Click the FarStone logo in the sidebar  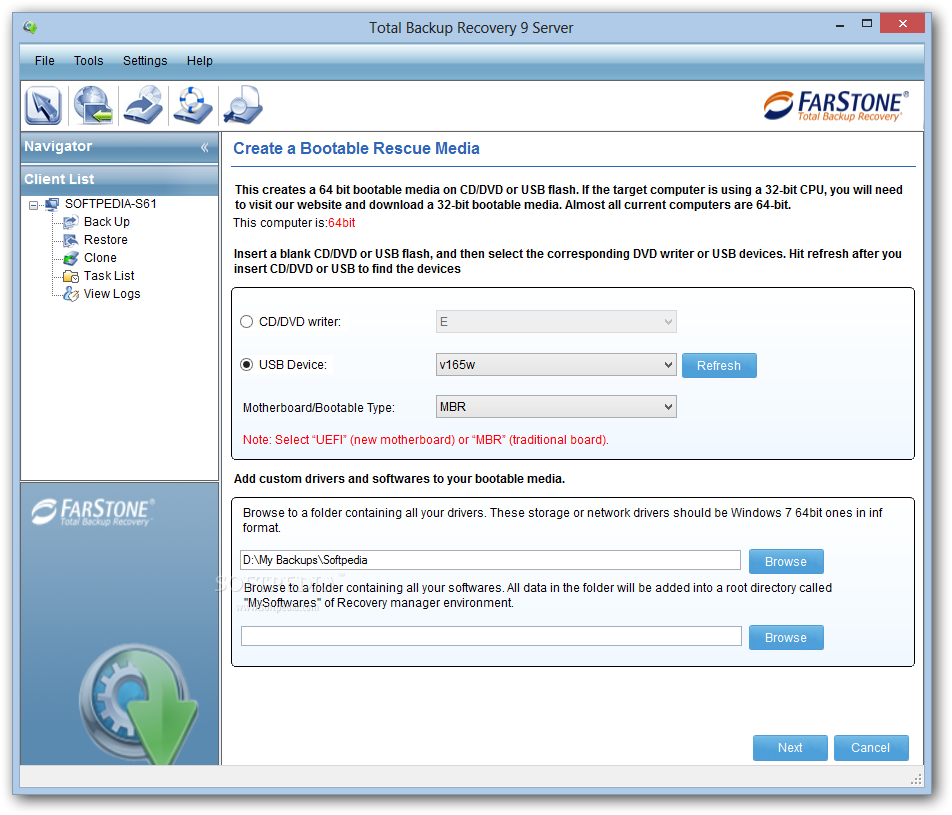coord(93,511)
